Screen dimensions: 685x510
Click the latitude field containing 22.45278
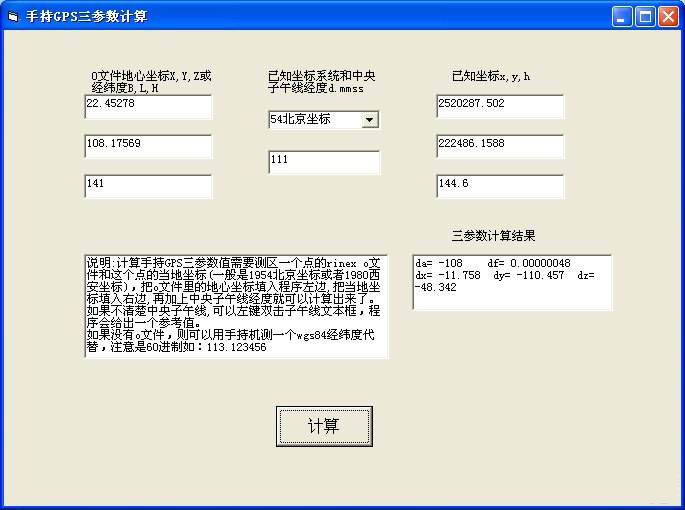pos(148,105)
